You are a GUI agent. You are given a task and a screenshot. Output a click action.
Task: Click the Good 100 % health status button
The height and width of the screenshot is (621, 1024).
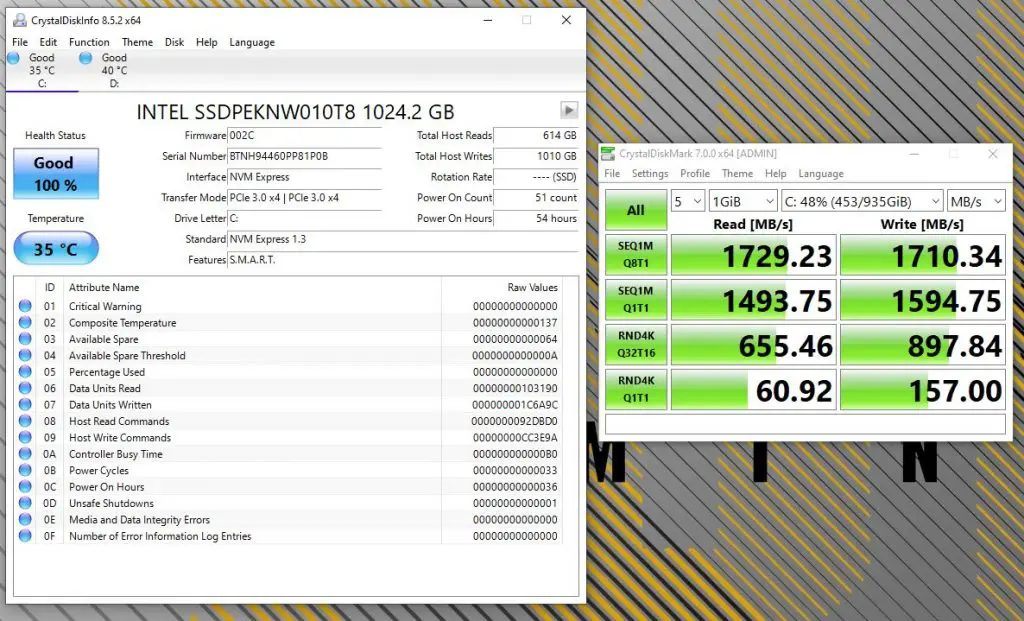[x=56, y=174]
